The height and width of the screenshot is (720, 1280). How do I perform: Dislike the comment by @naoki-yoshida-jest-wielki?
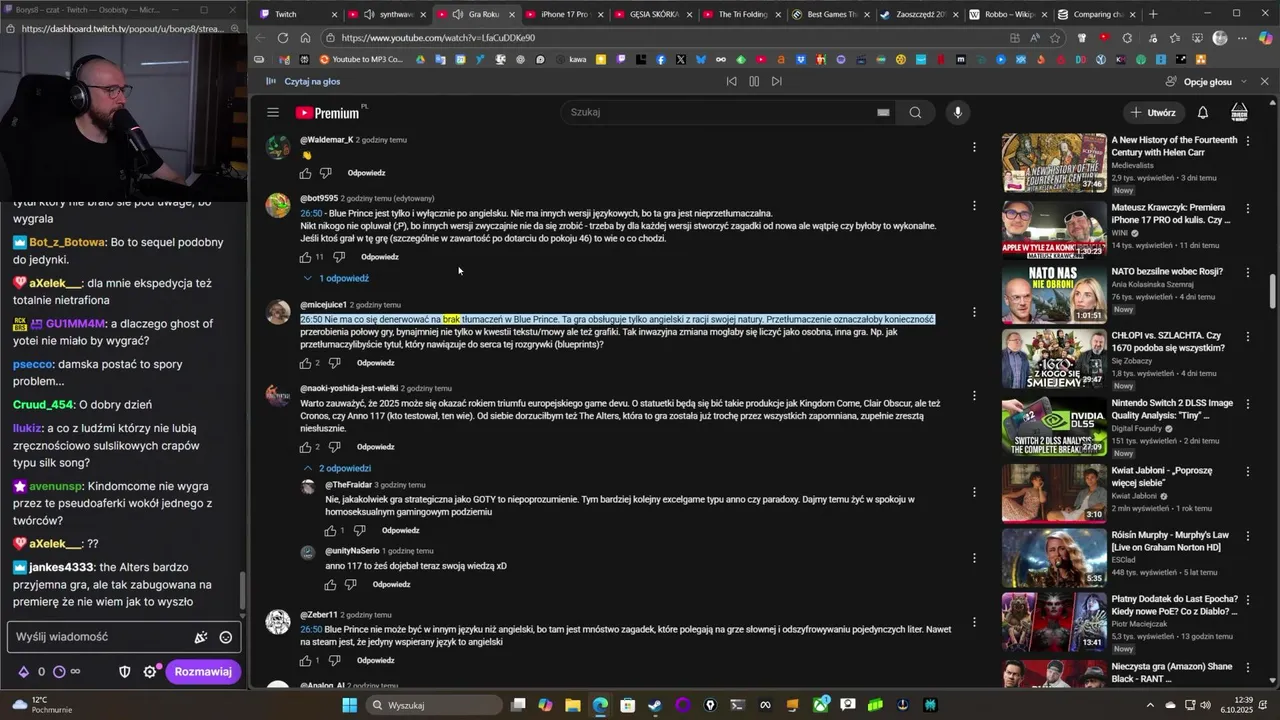click(x=335, y=447)
